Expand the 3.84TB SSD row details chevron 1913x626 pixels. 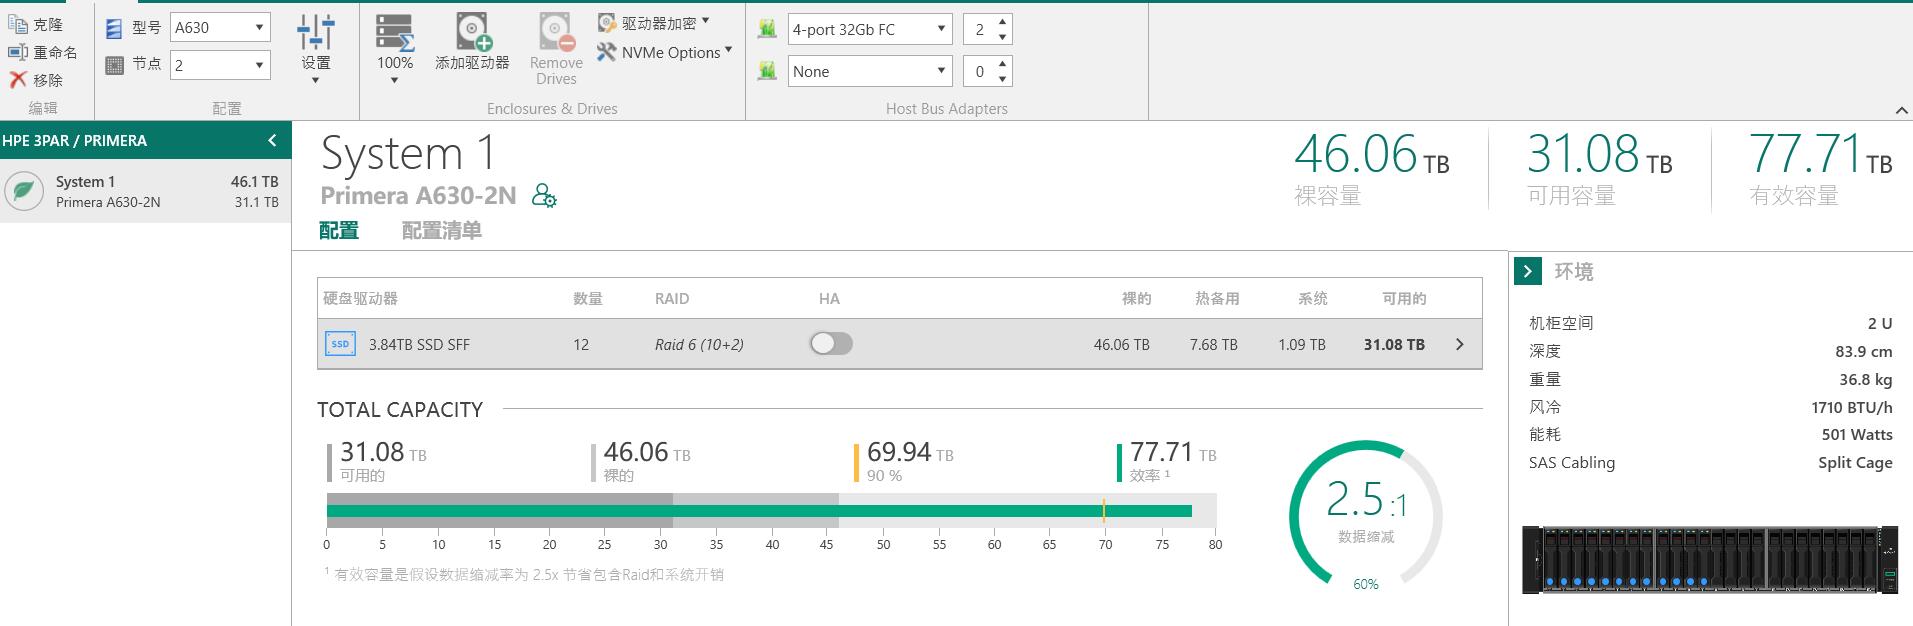pyautogui.click(x=1460, y=344)
